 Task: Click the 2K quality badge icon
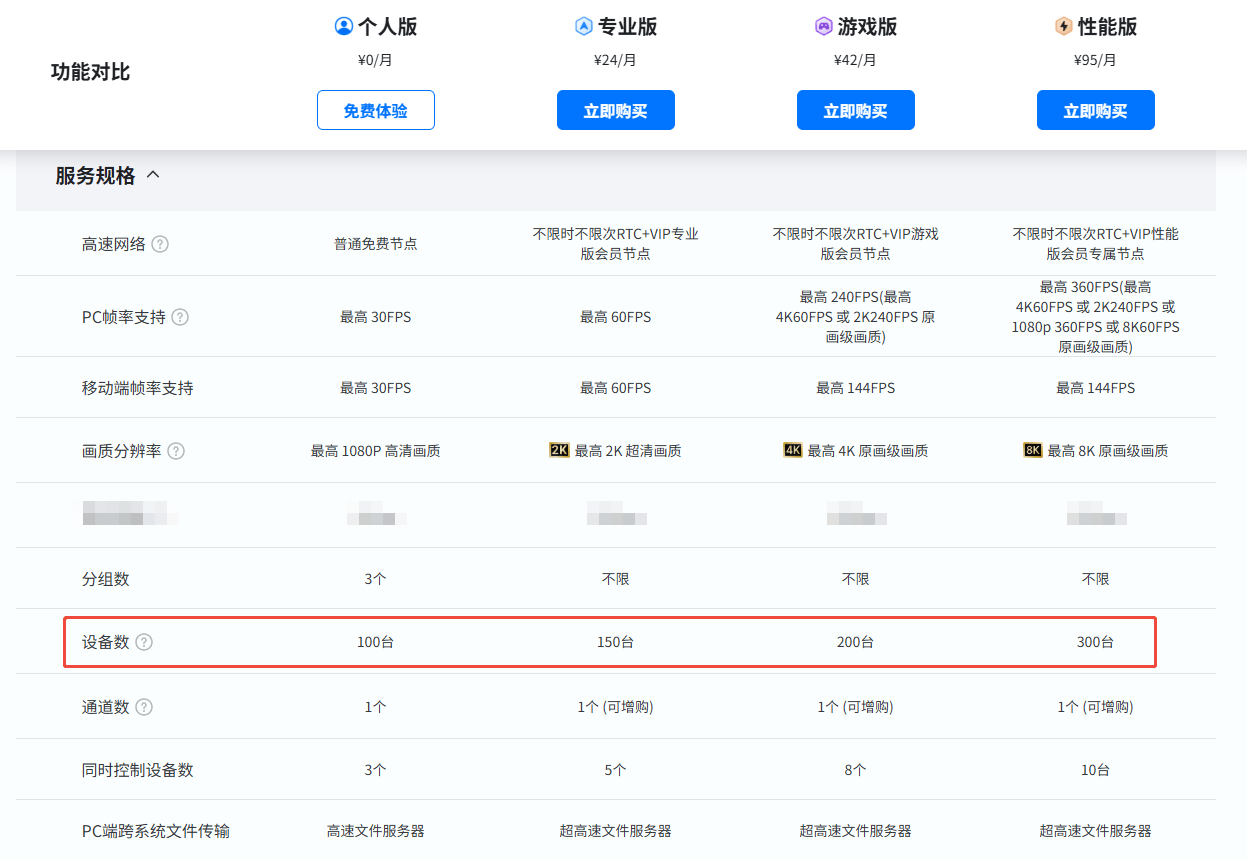point(559,451)
